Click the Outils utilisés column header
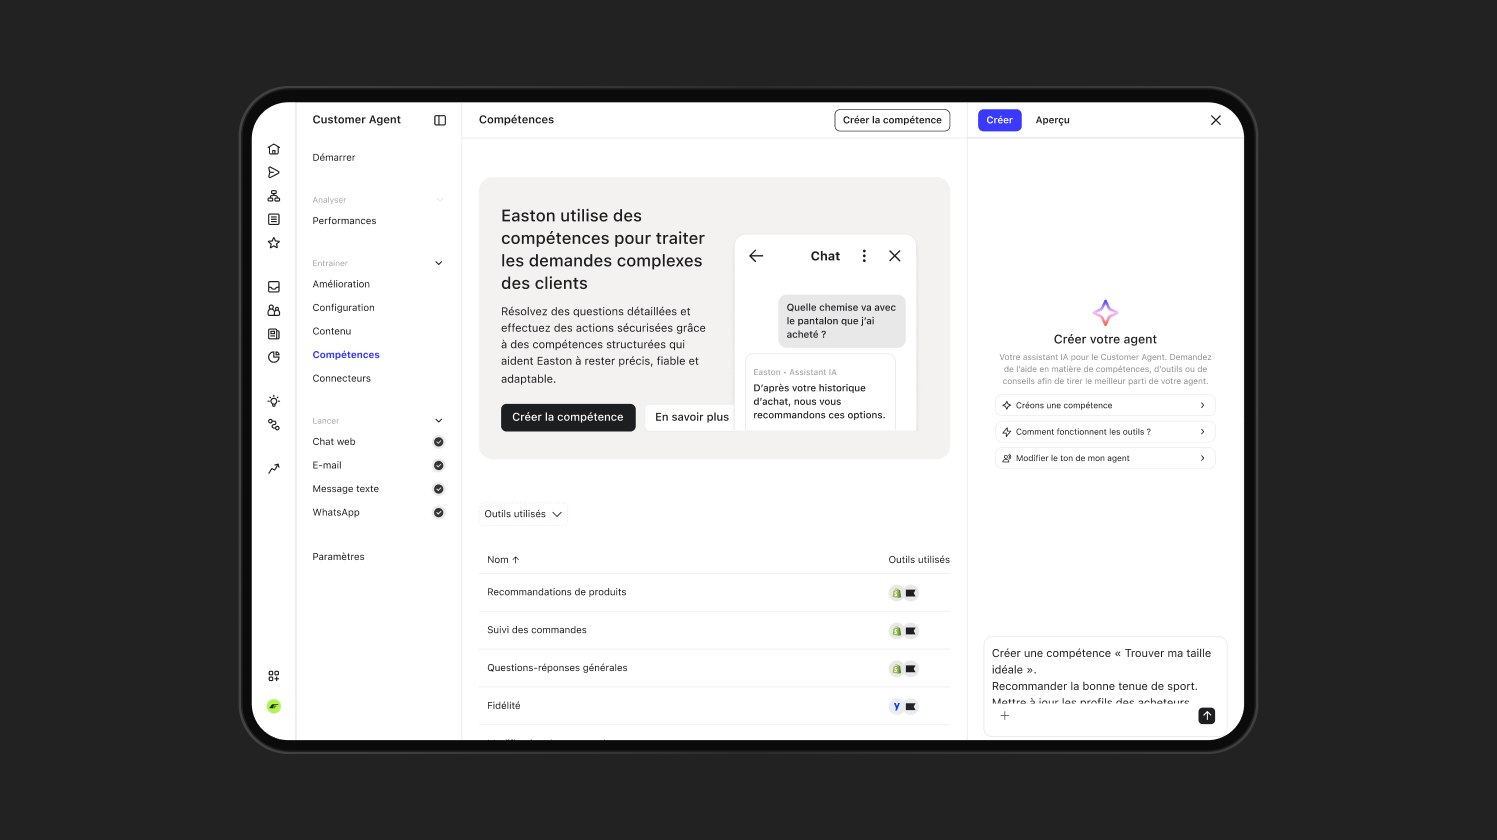Screen dimensions: 1497x840 (x=919, y=560)
